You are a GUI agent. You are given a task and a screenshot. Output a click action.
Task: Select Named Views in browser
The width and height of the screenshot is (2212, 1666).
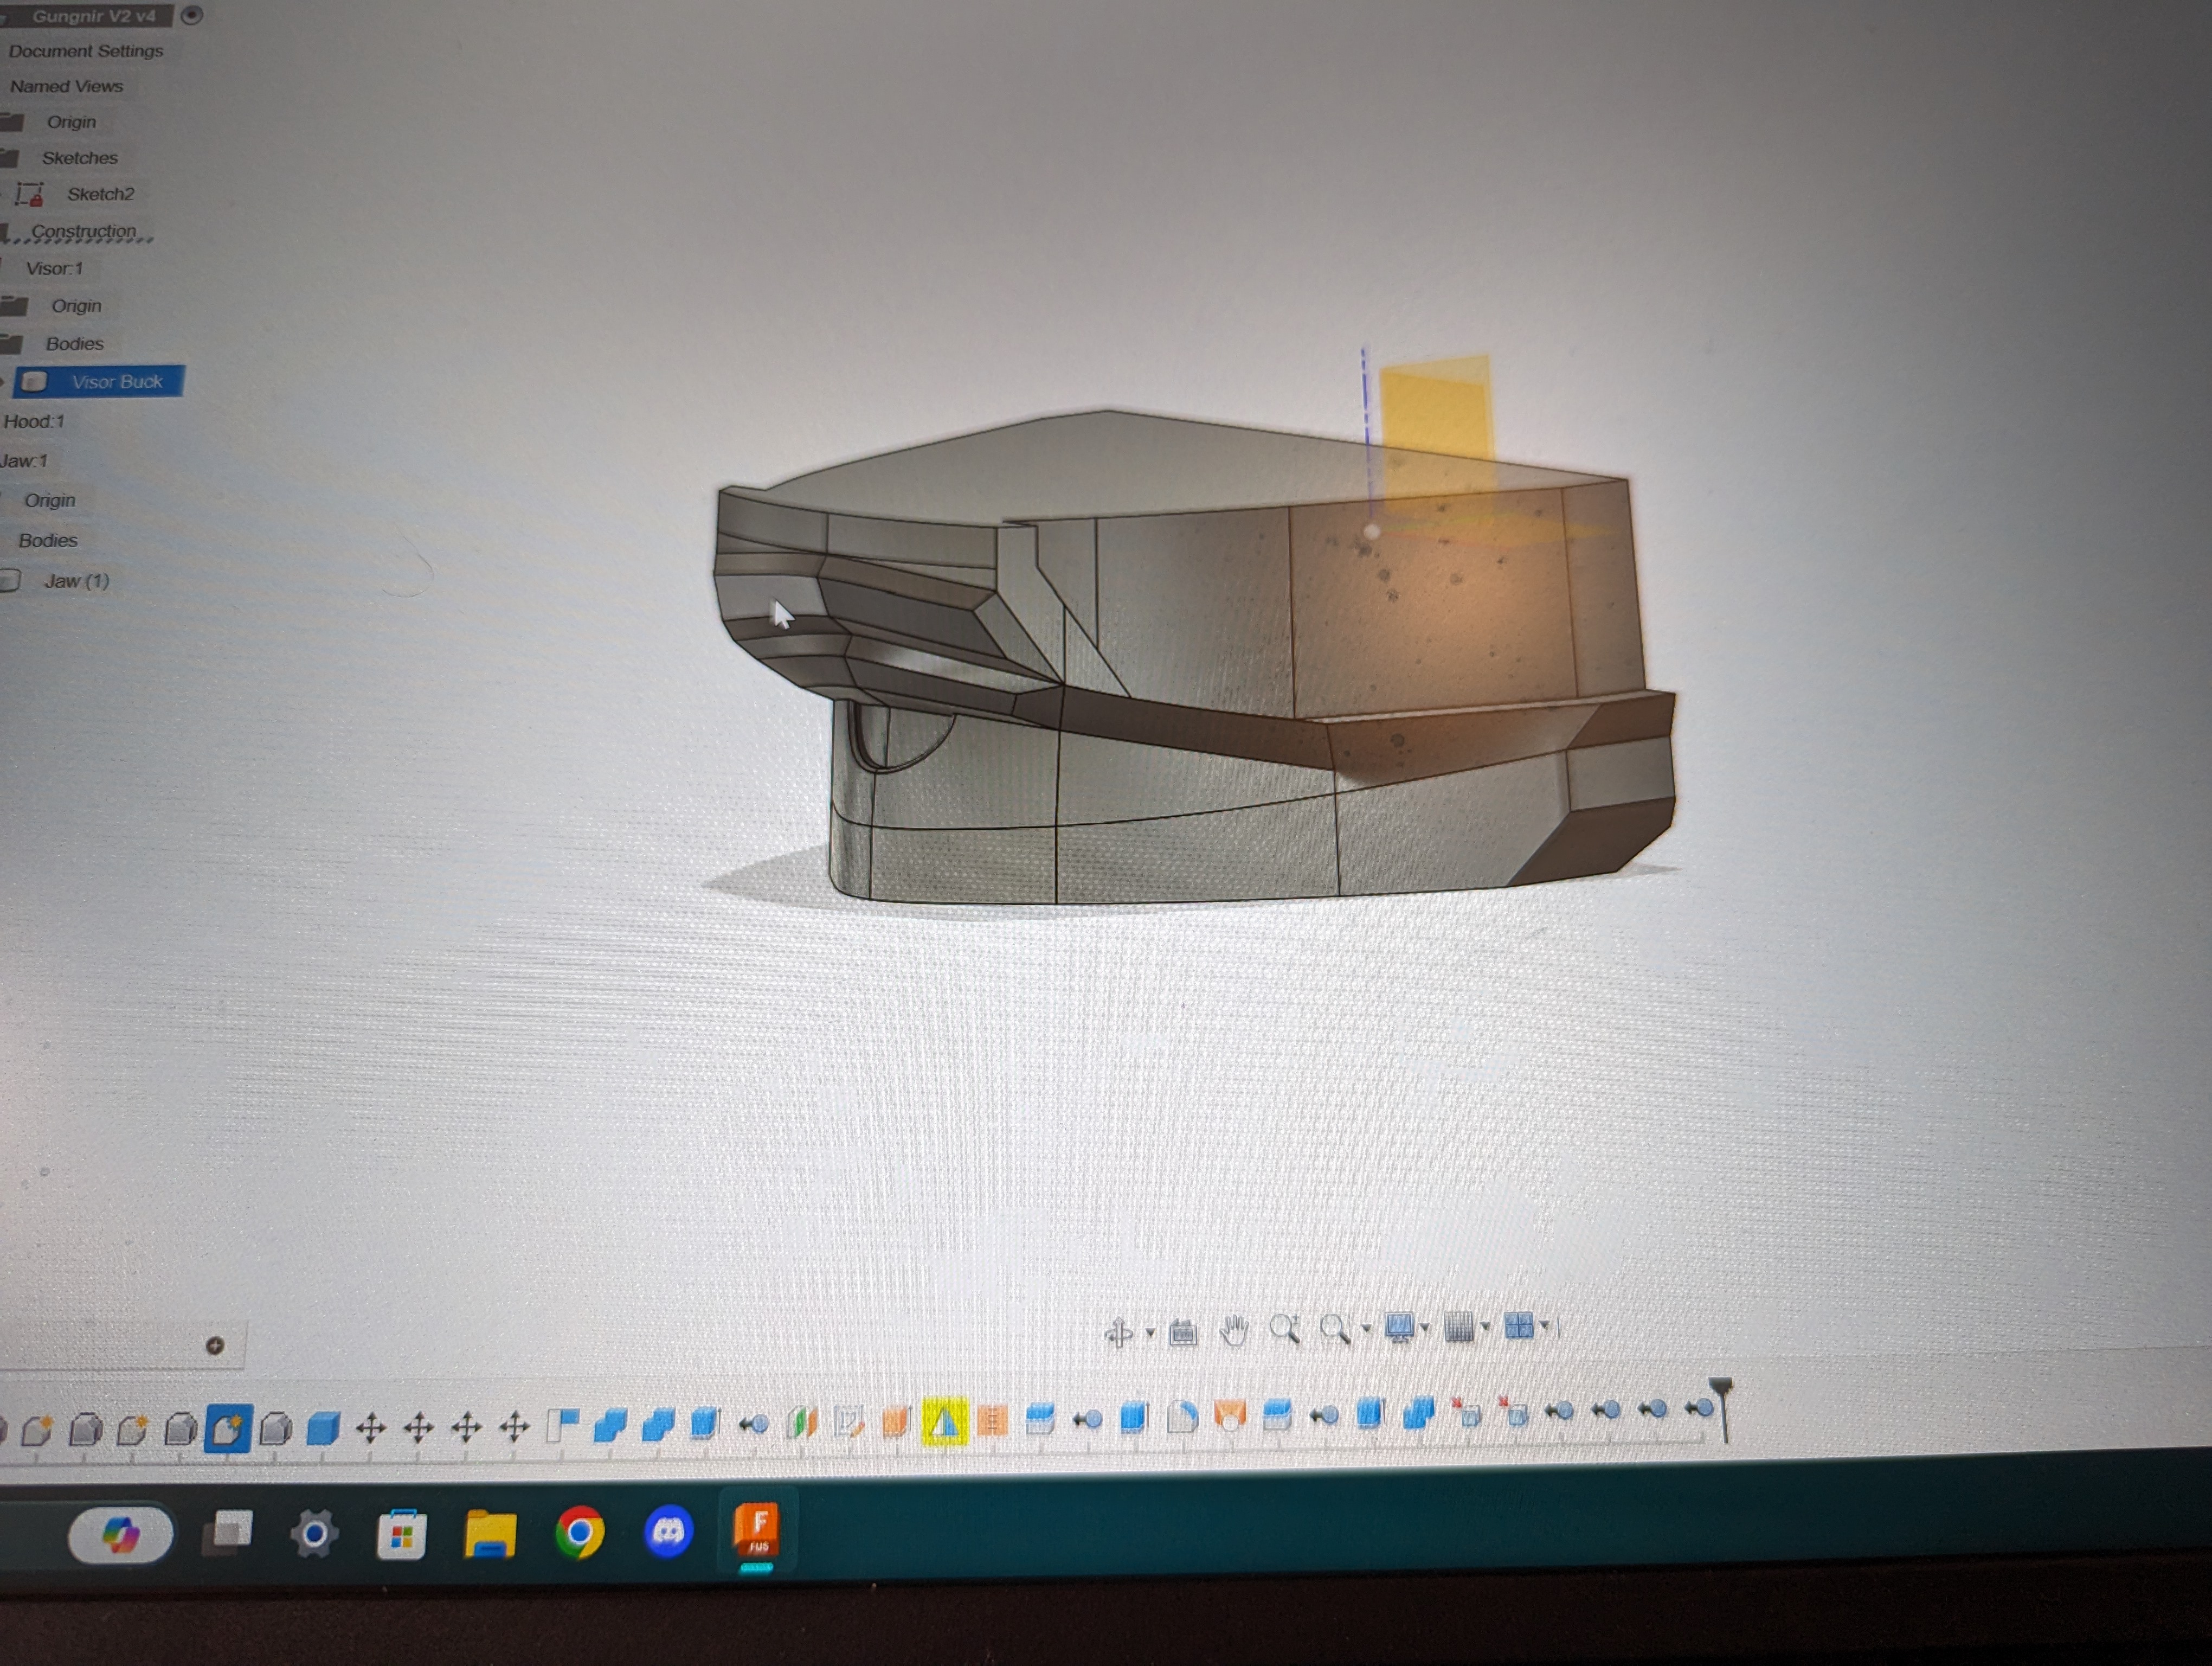66,87
